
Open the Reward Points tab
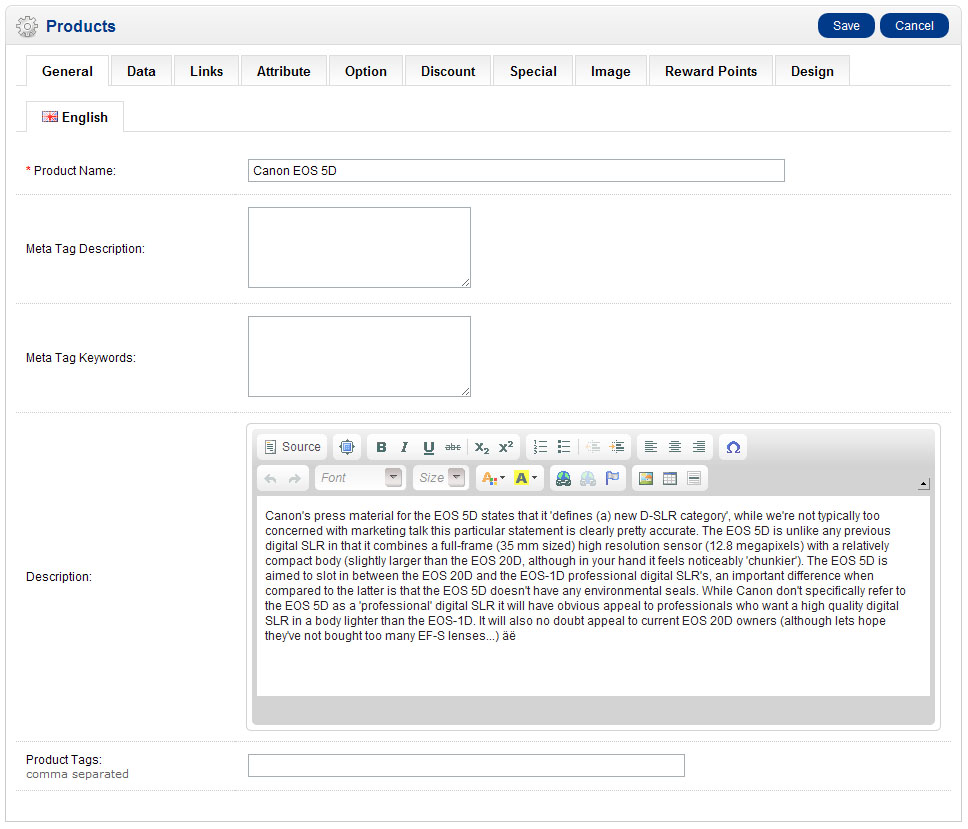point(710,71)
